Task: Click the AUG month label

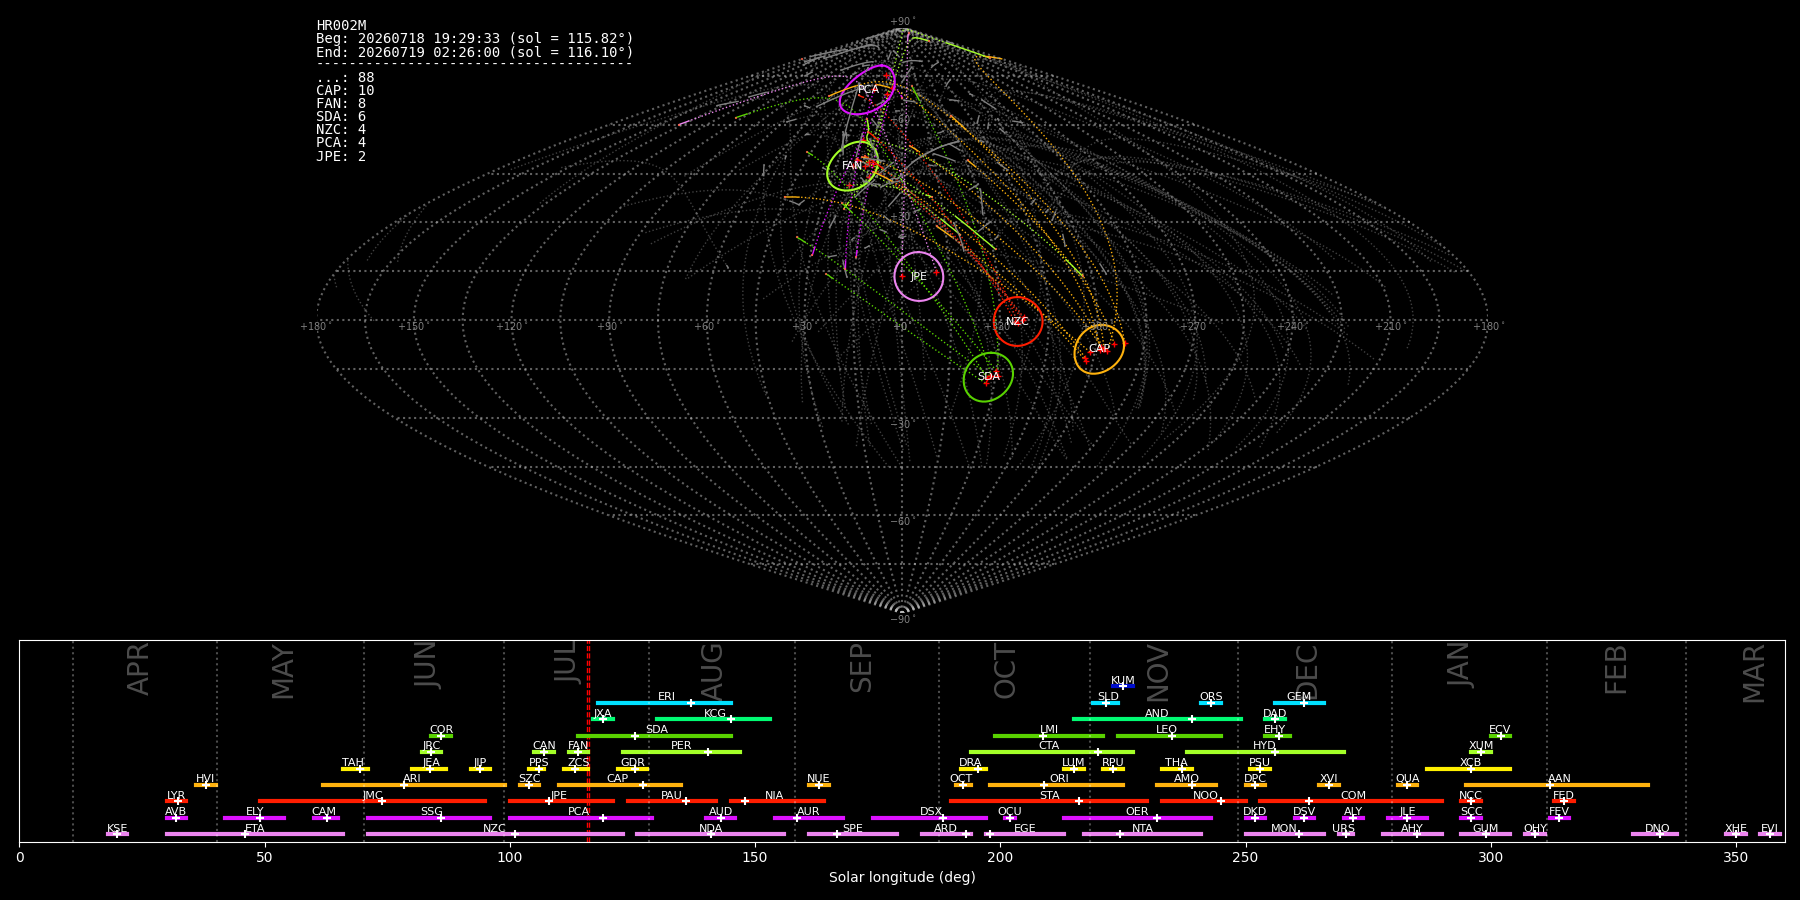Action: pyautogui.click(x=712, y=671)
